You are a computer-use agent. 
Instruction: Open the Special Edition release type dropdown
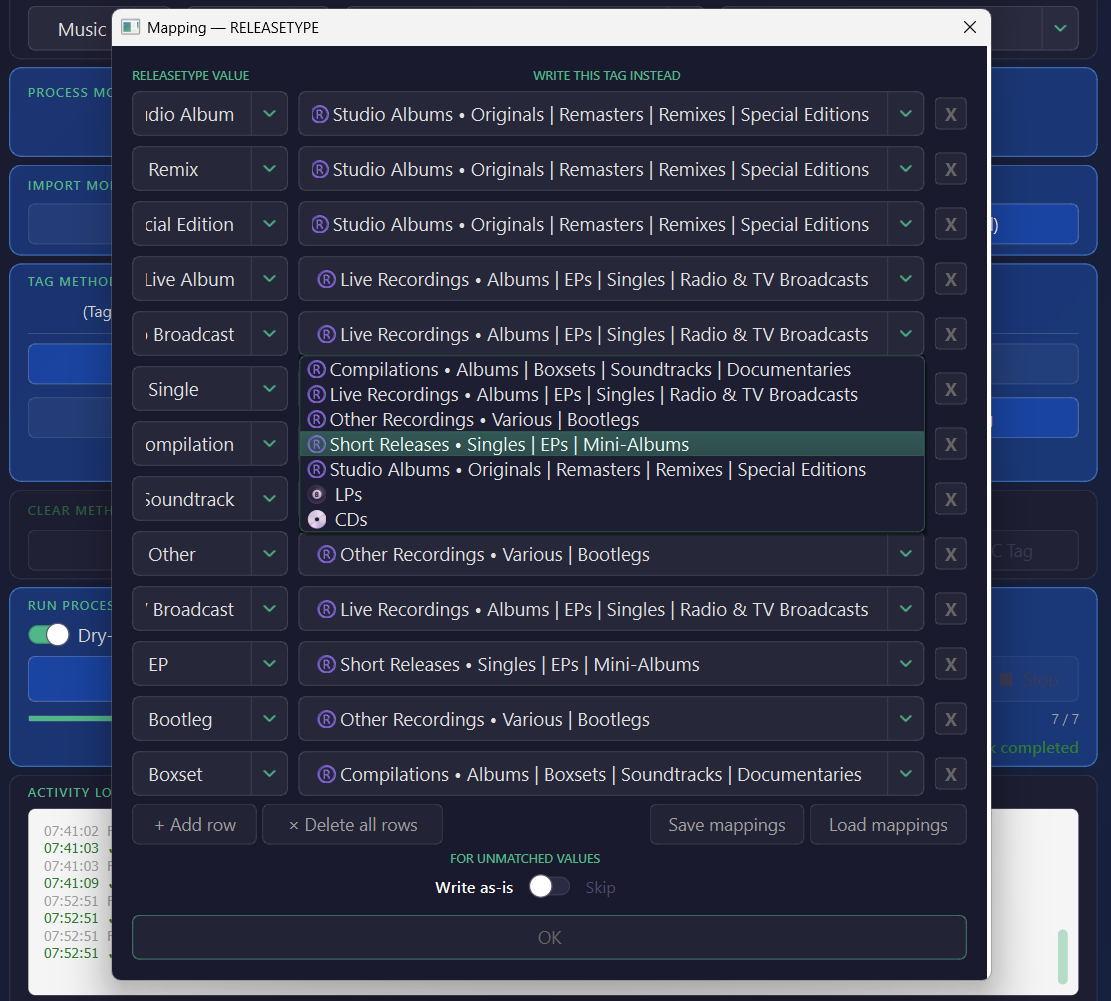pos(269,223)
